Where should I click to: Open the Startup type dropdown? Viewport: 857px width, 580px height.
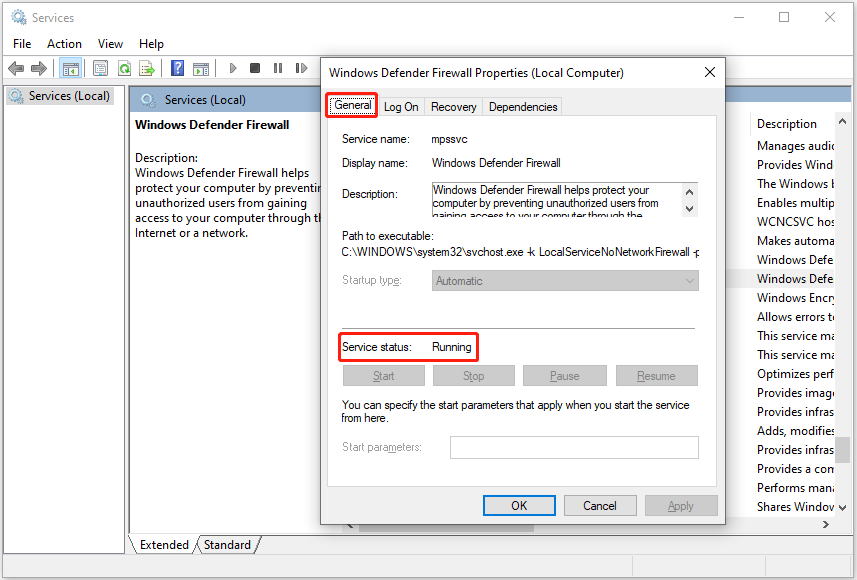(x=565, y=281)
